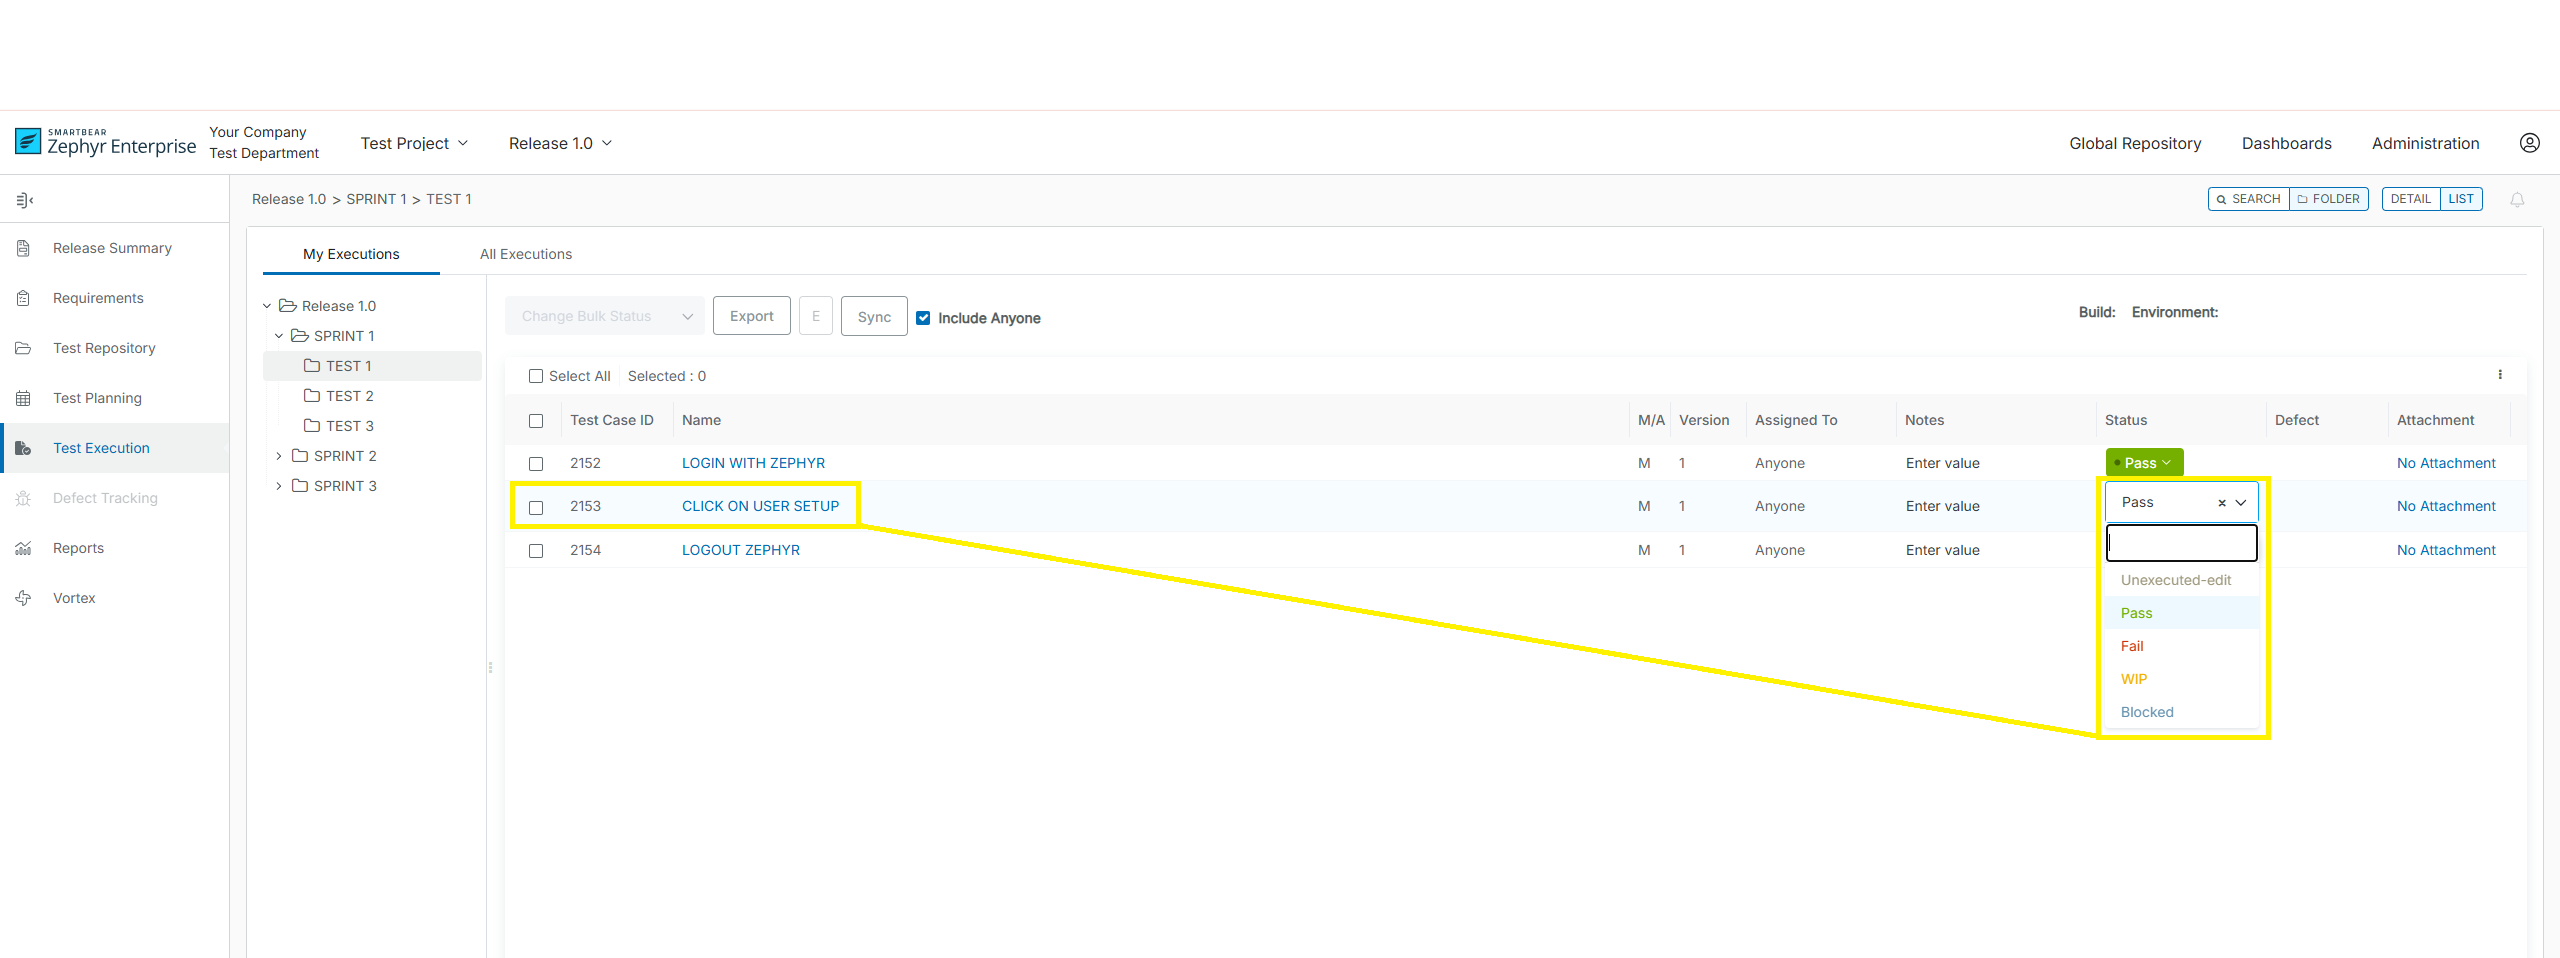The width and height of the screenshot is (2560, 958).
Task: Check the Select All checkbox
Action: click(536, 376)
